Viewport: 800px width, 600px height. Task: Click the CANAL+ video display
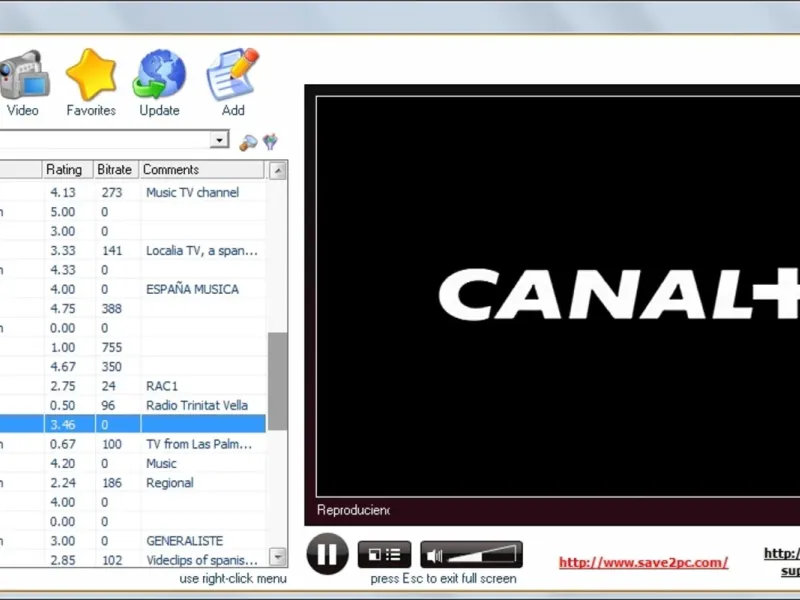click(558, 296)
